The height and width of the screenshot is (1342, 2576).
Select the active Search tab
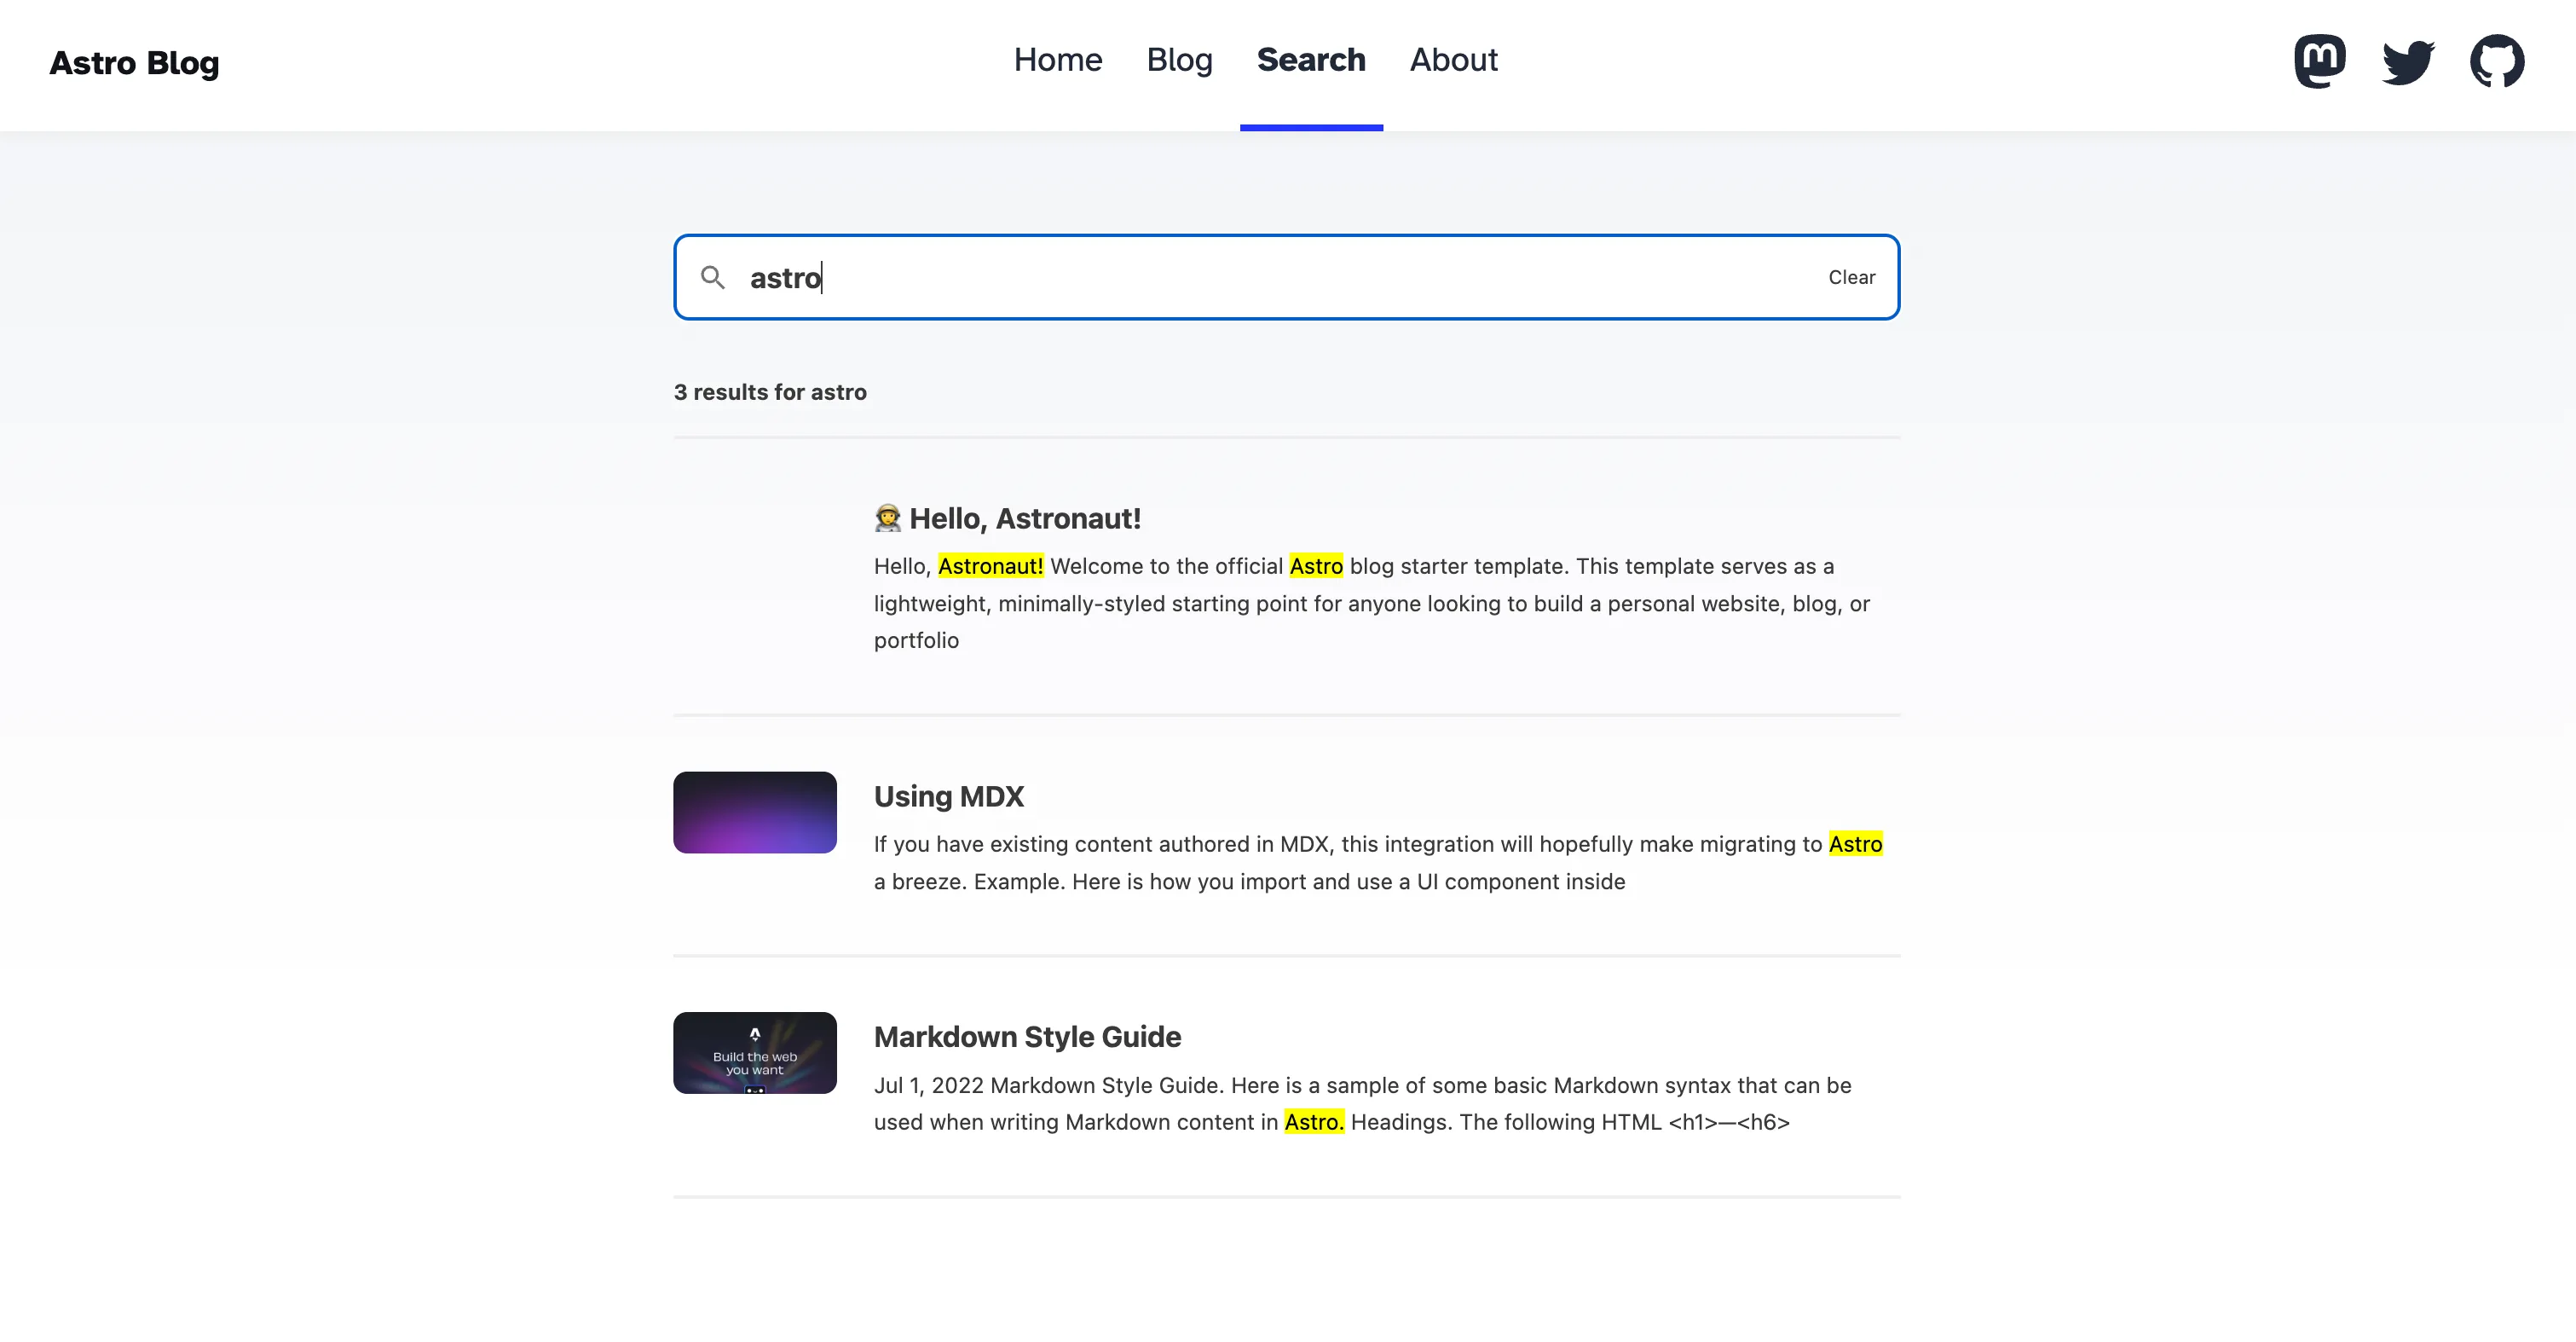[x=1311, y=60]
